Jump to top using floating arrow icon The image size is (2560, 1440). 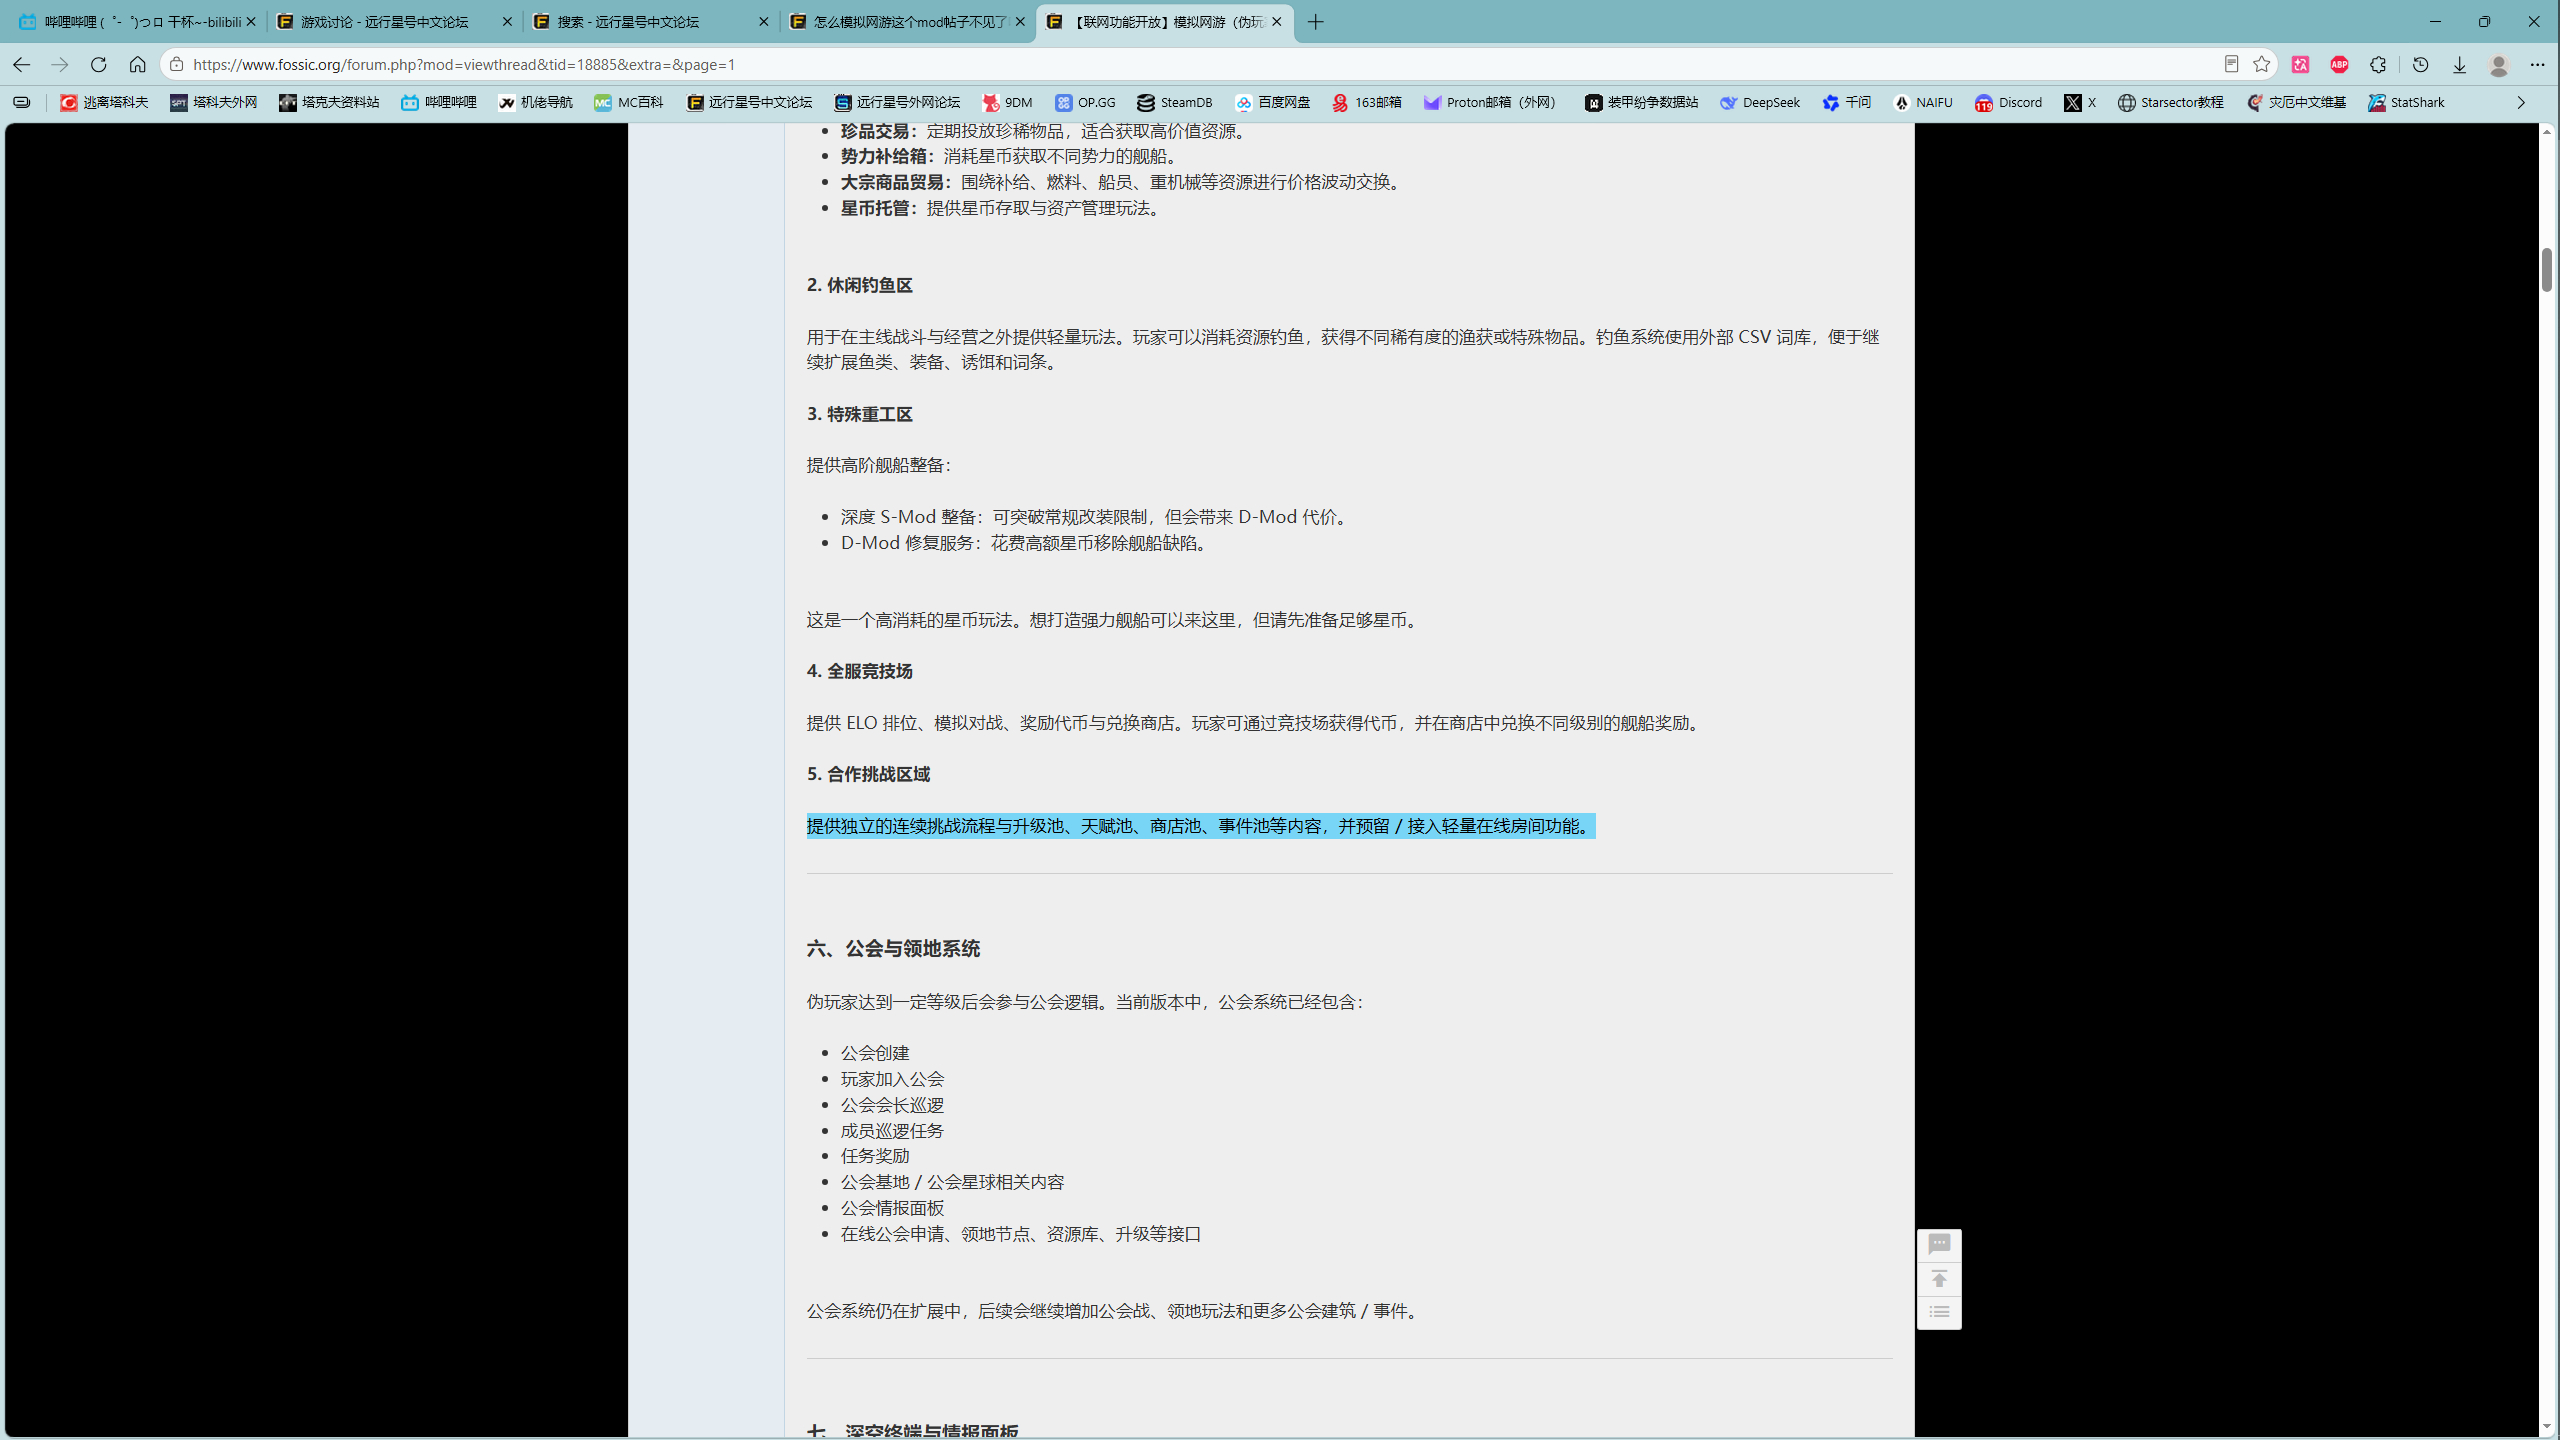pos(1939,1279)
